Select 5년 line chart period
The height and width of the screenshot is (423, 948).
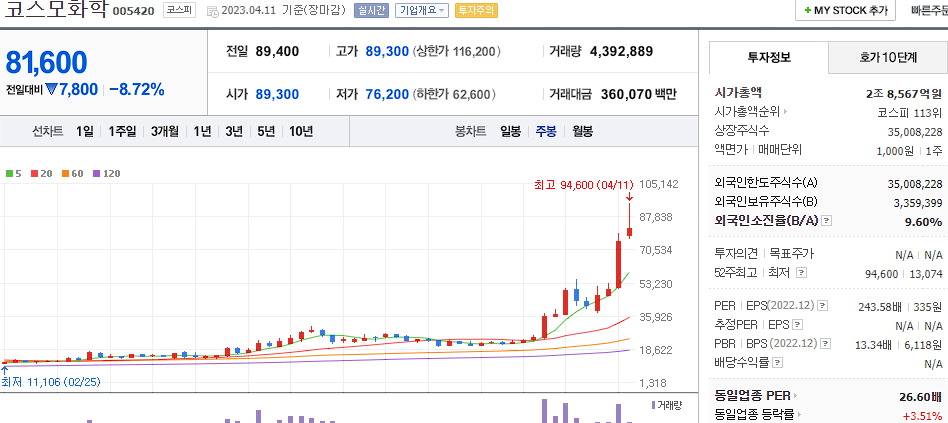266,132
